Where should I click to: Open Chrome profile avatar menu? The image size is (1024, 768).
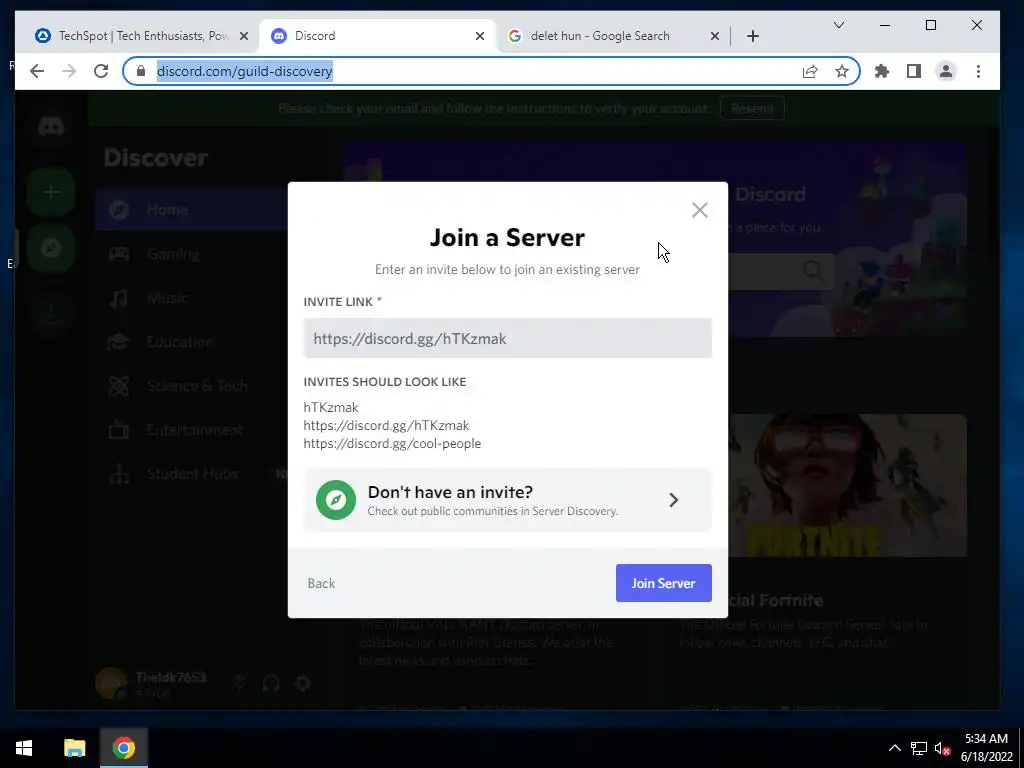[x=946, y=71]
